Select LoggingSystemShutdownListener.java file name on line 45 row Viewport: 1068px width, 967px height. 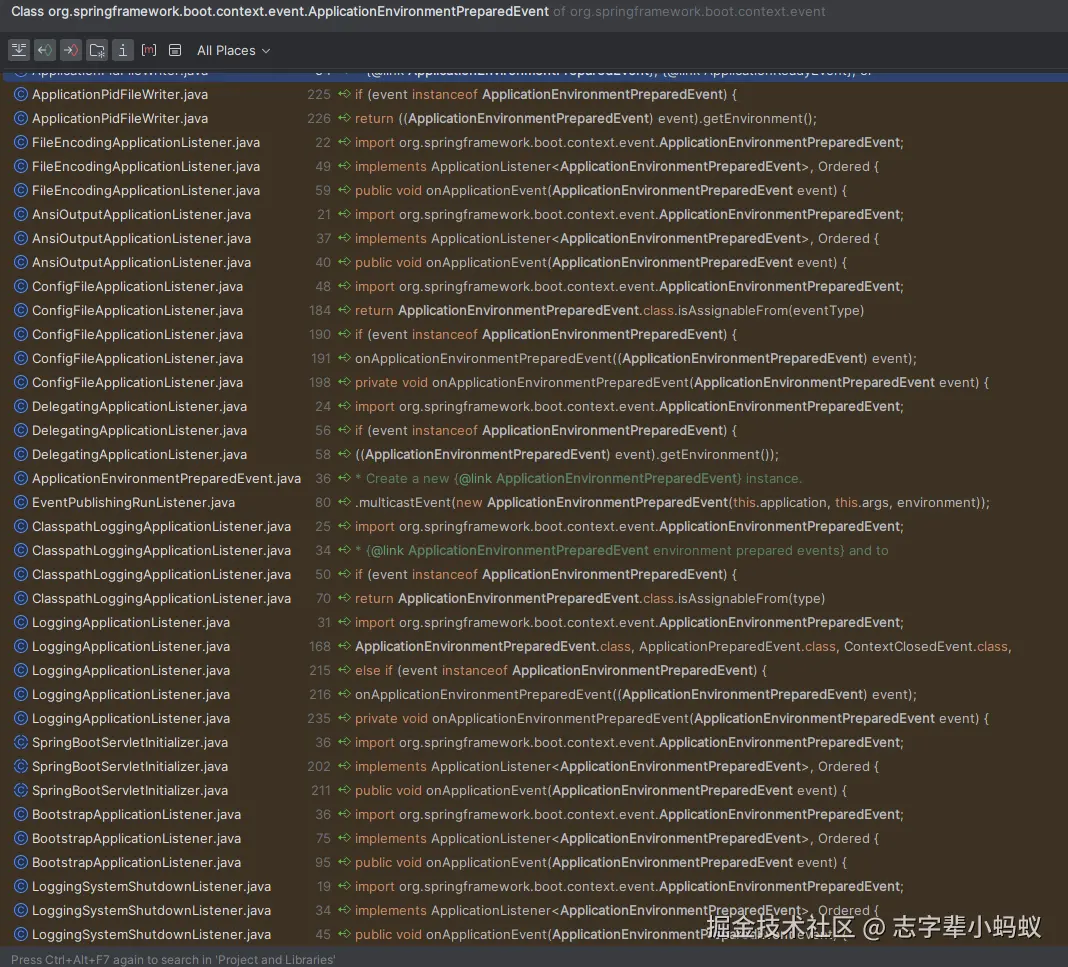(x=151, y=934)
